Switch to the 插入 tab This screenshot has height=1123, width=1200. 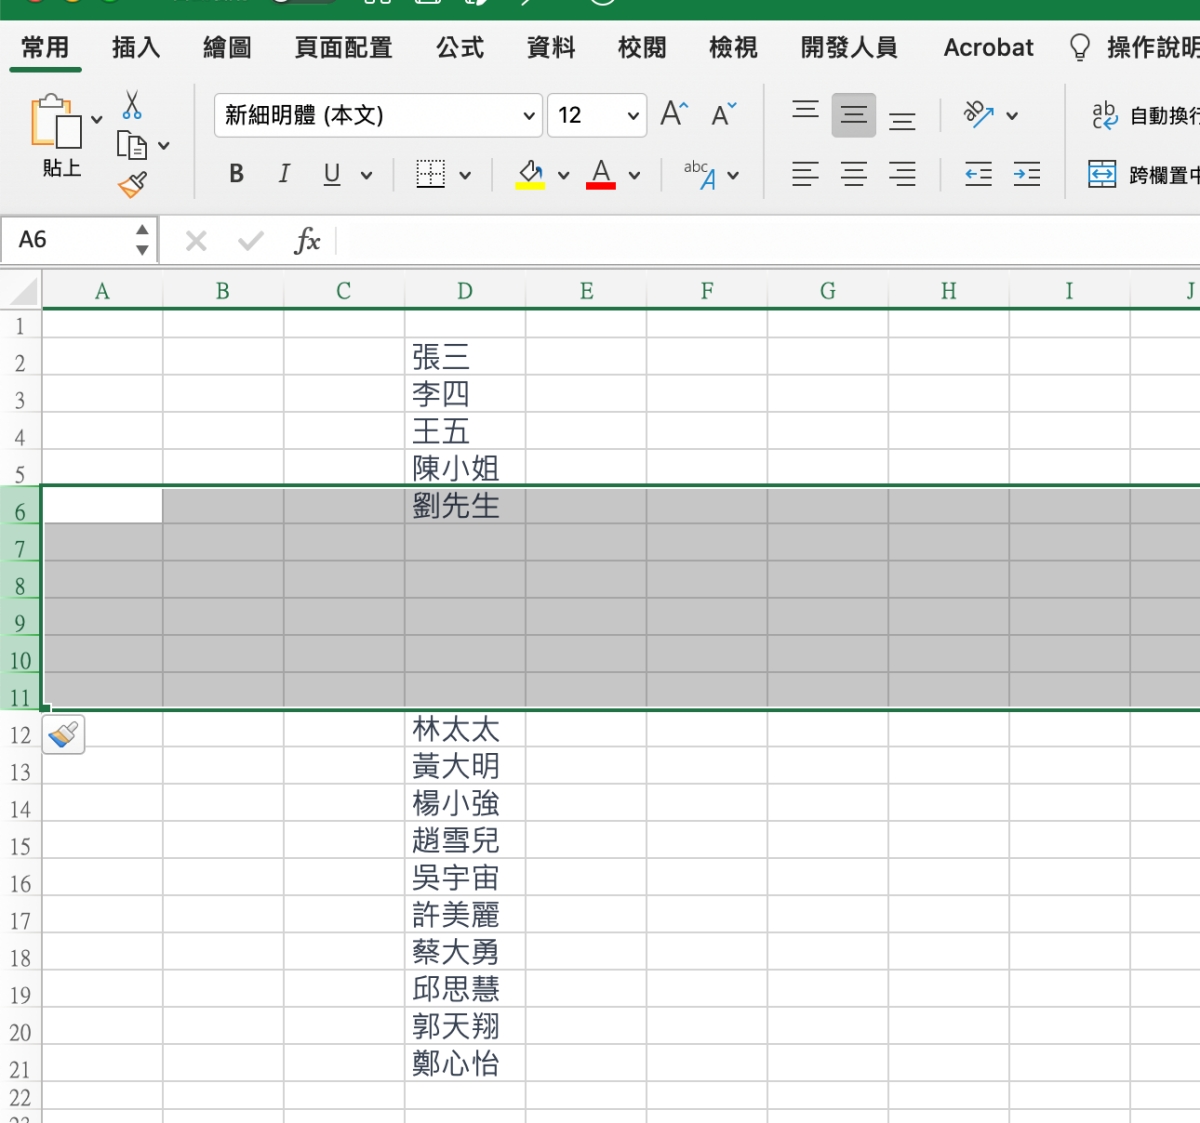pos(136,47)
